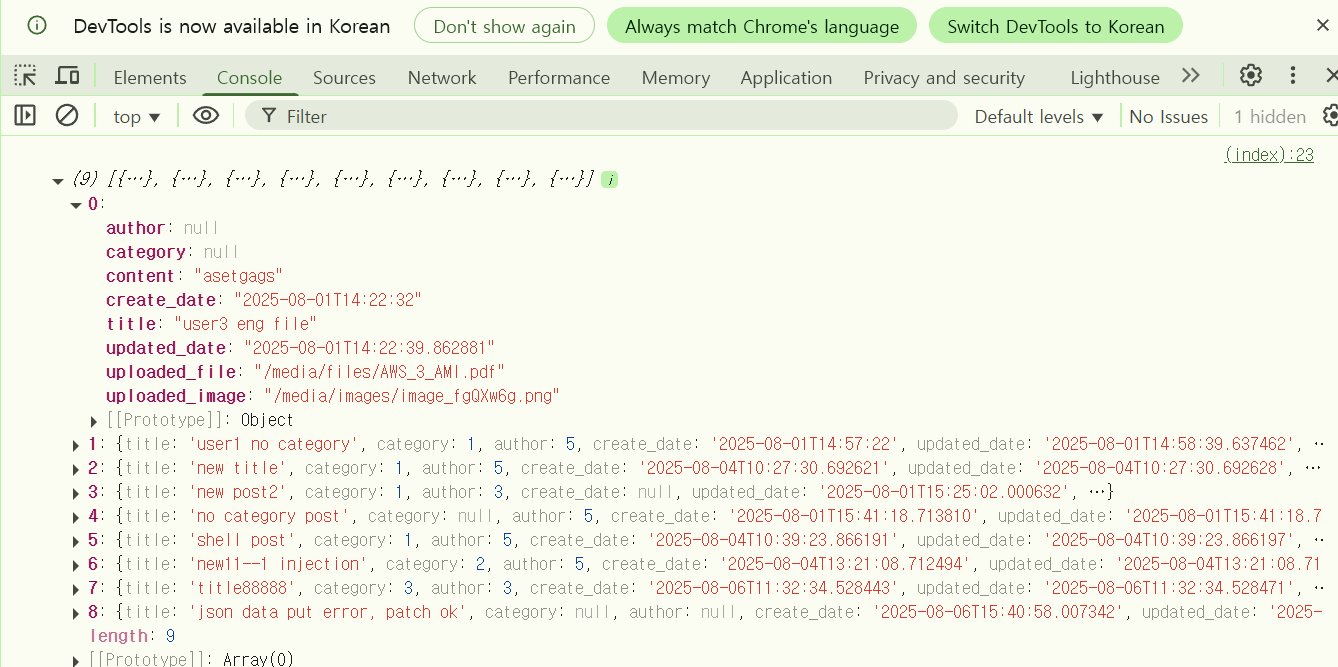
Task: Click the Don't show again button
Action: 504,26
